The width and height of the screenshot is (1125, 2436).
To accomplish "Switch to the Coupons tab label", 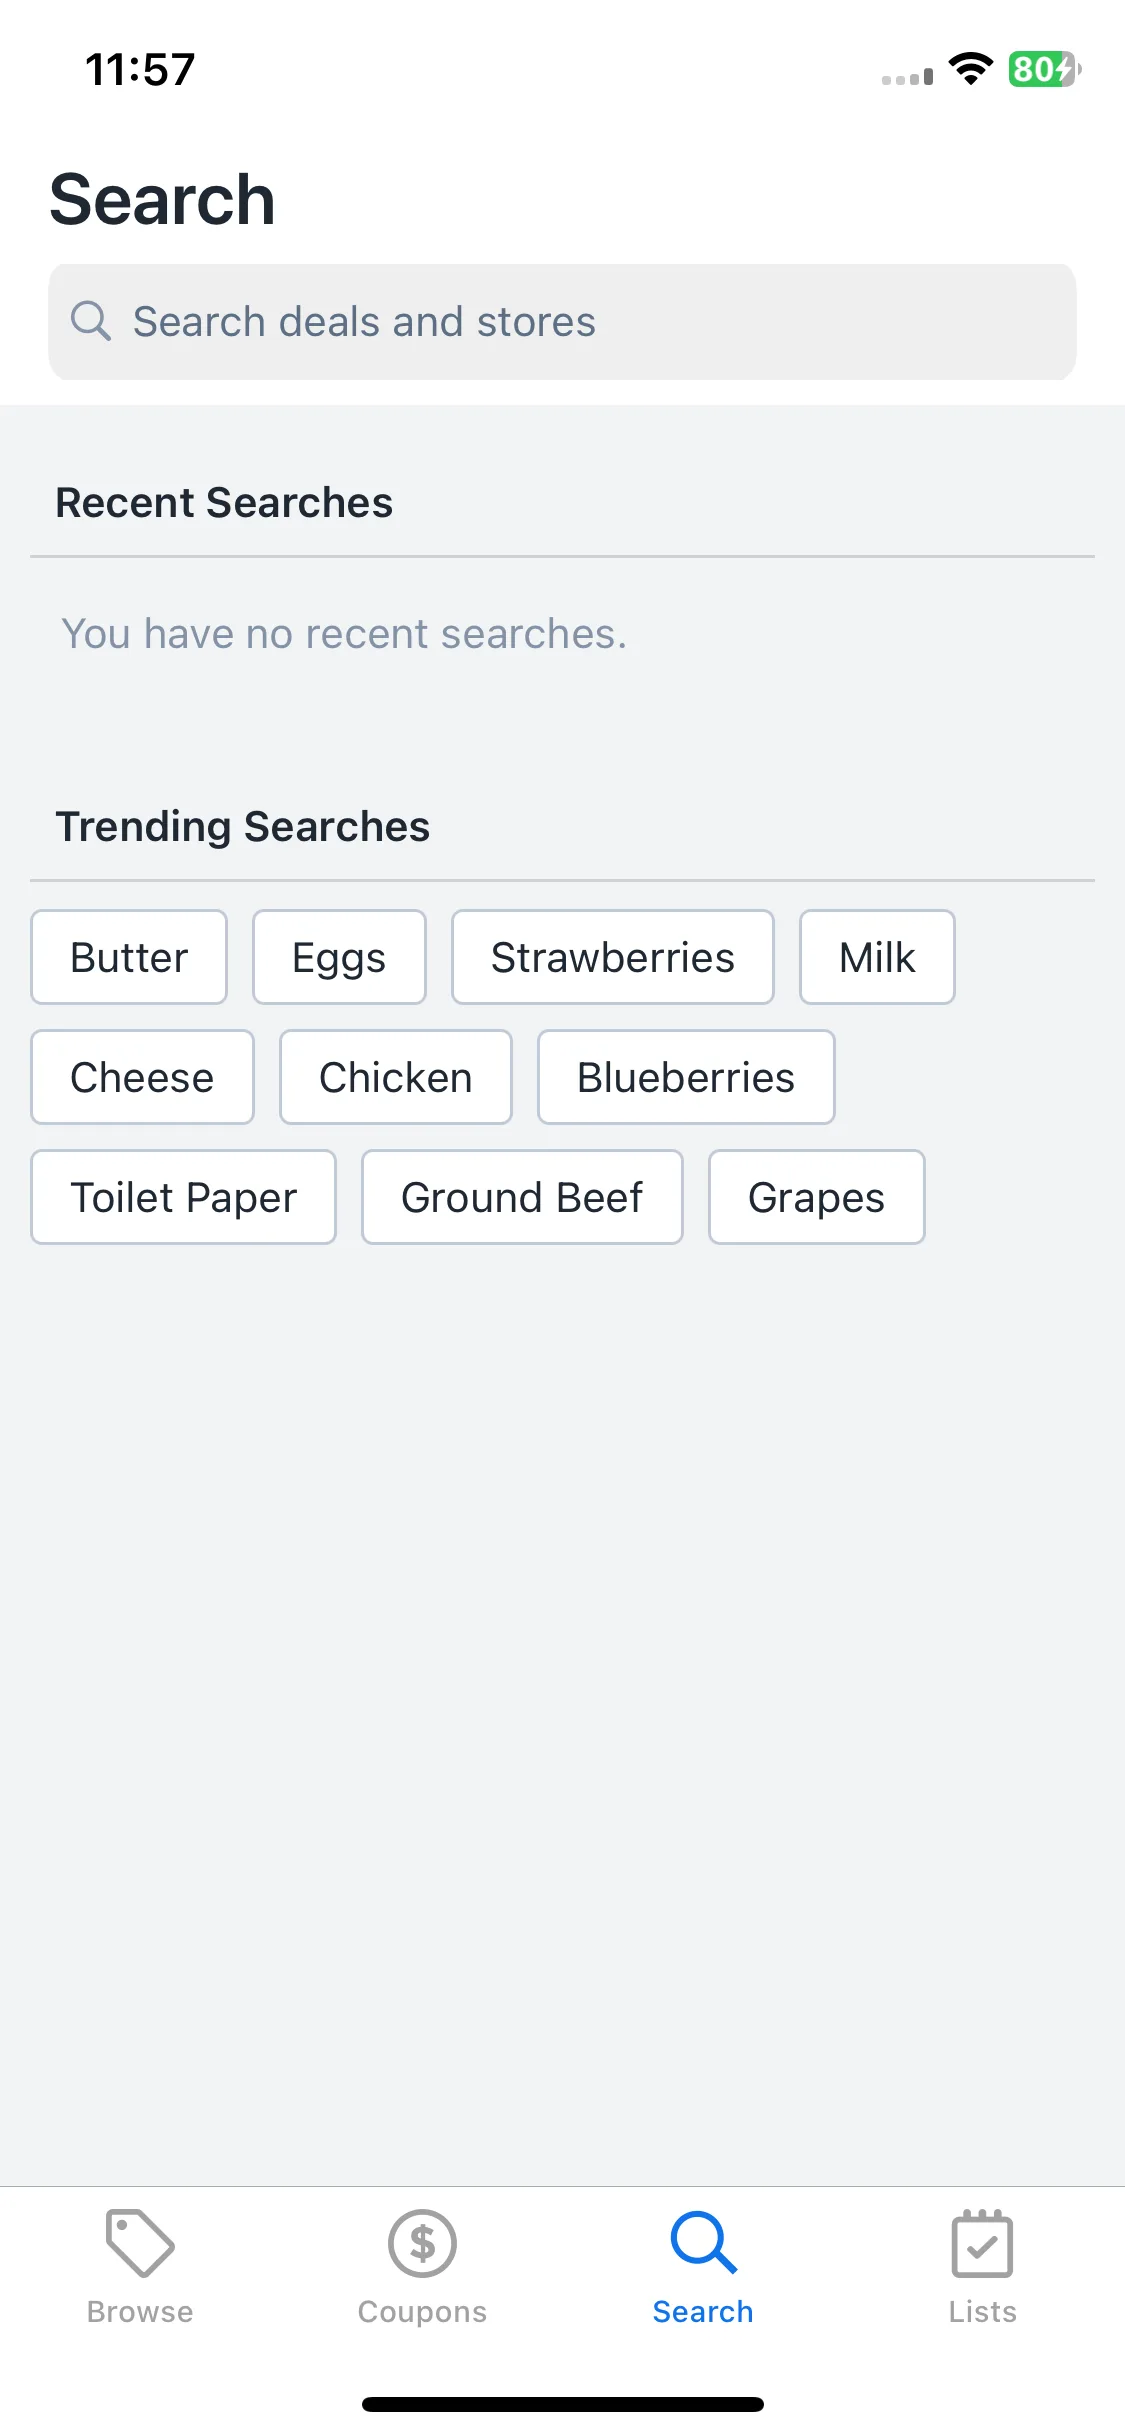I will 422,2312.
